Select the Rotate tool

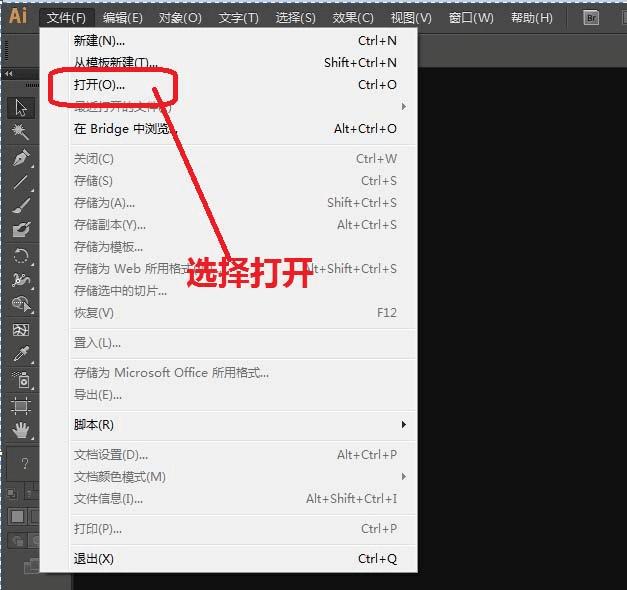point(21,256)
